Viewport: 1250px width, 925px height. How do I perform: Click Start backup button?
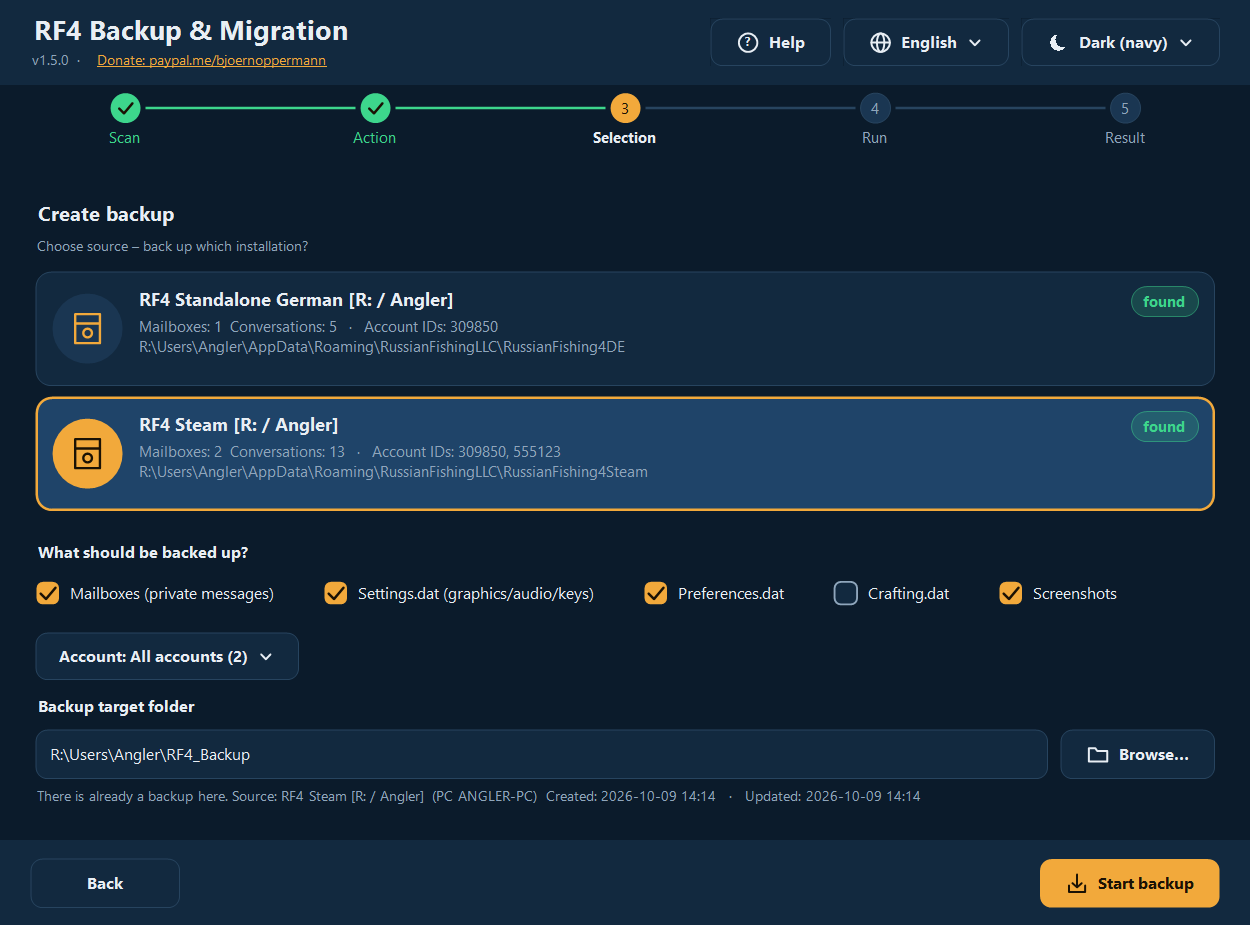coord(1130,884)
